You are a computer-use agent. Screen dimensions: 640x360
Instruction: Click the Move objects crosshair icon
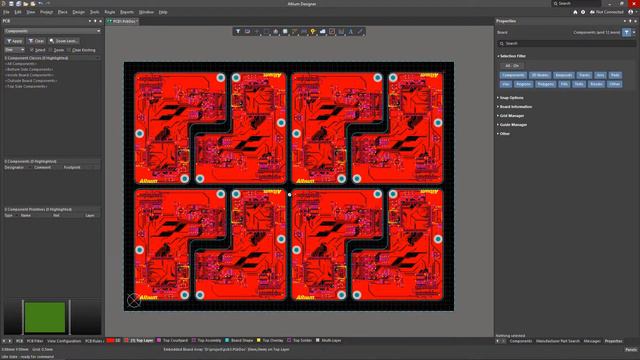point(257,31)
